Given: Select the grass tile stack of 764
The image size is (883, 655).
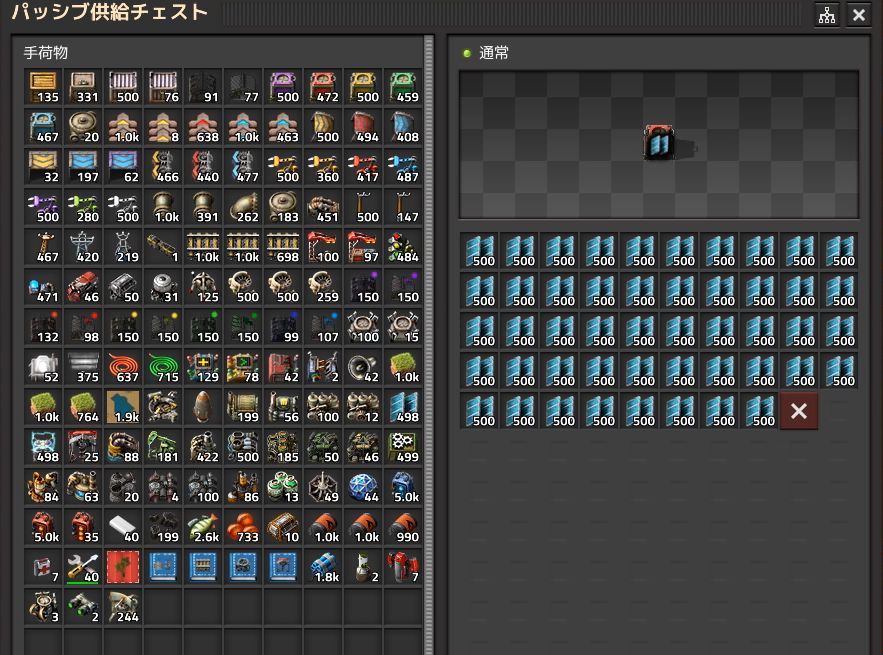Looking at the screenshot, I should 83,407.
